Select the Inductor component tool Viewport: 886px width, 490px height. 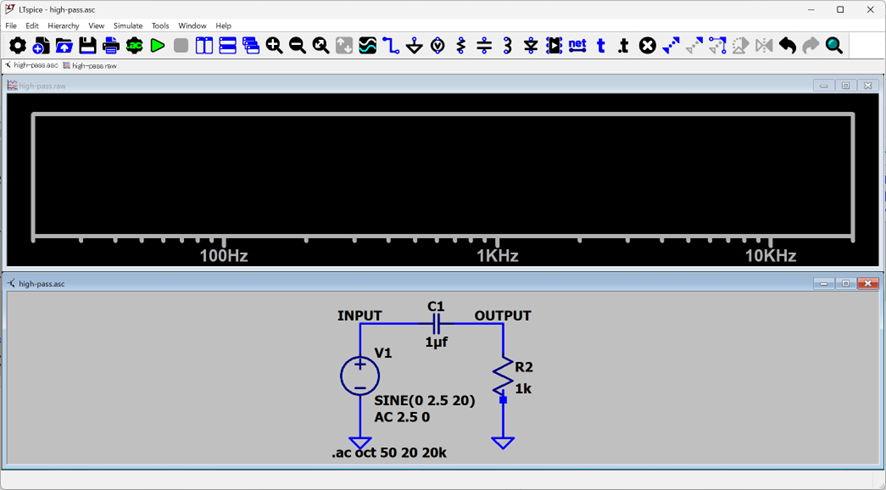click(x=507, y=46)
